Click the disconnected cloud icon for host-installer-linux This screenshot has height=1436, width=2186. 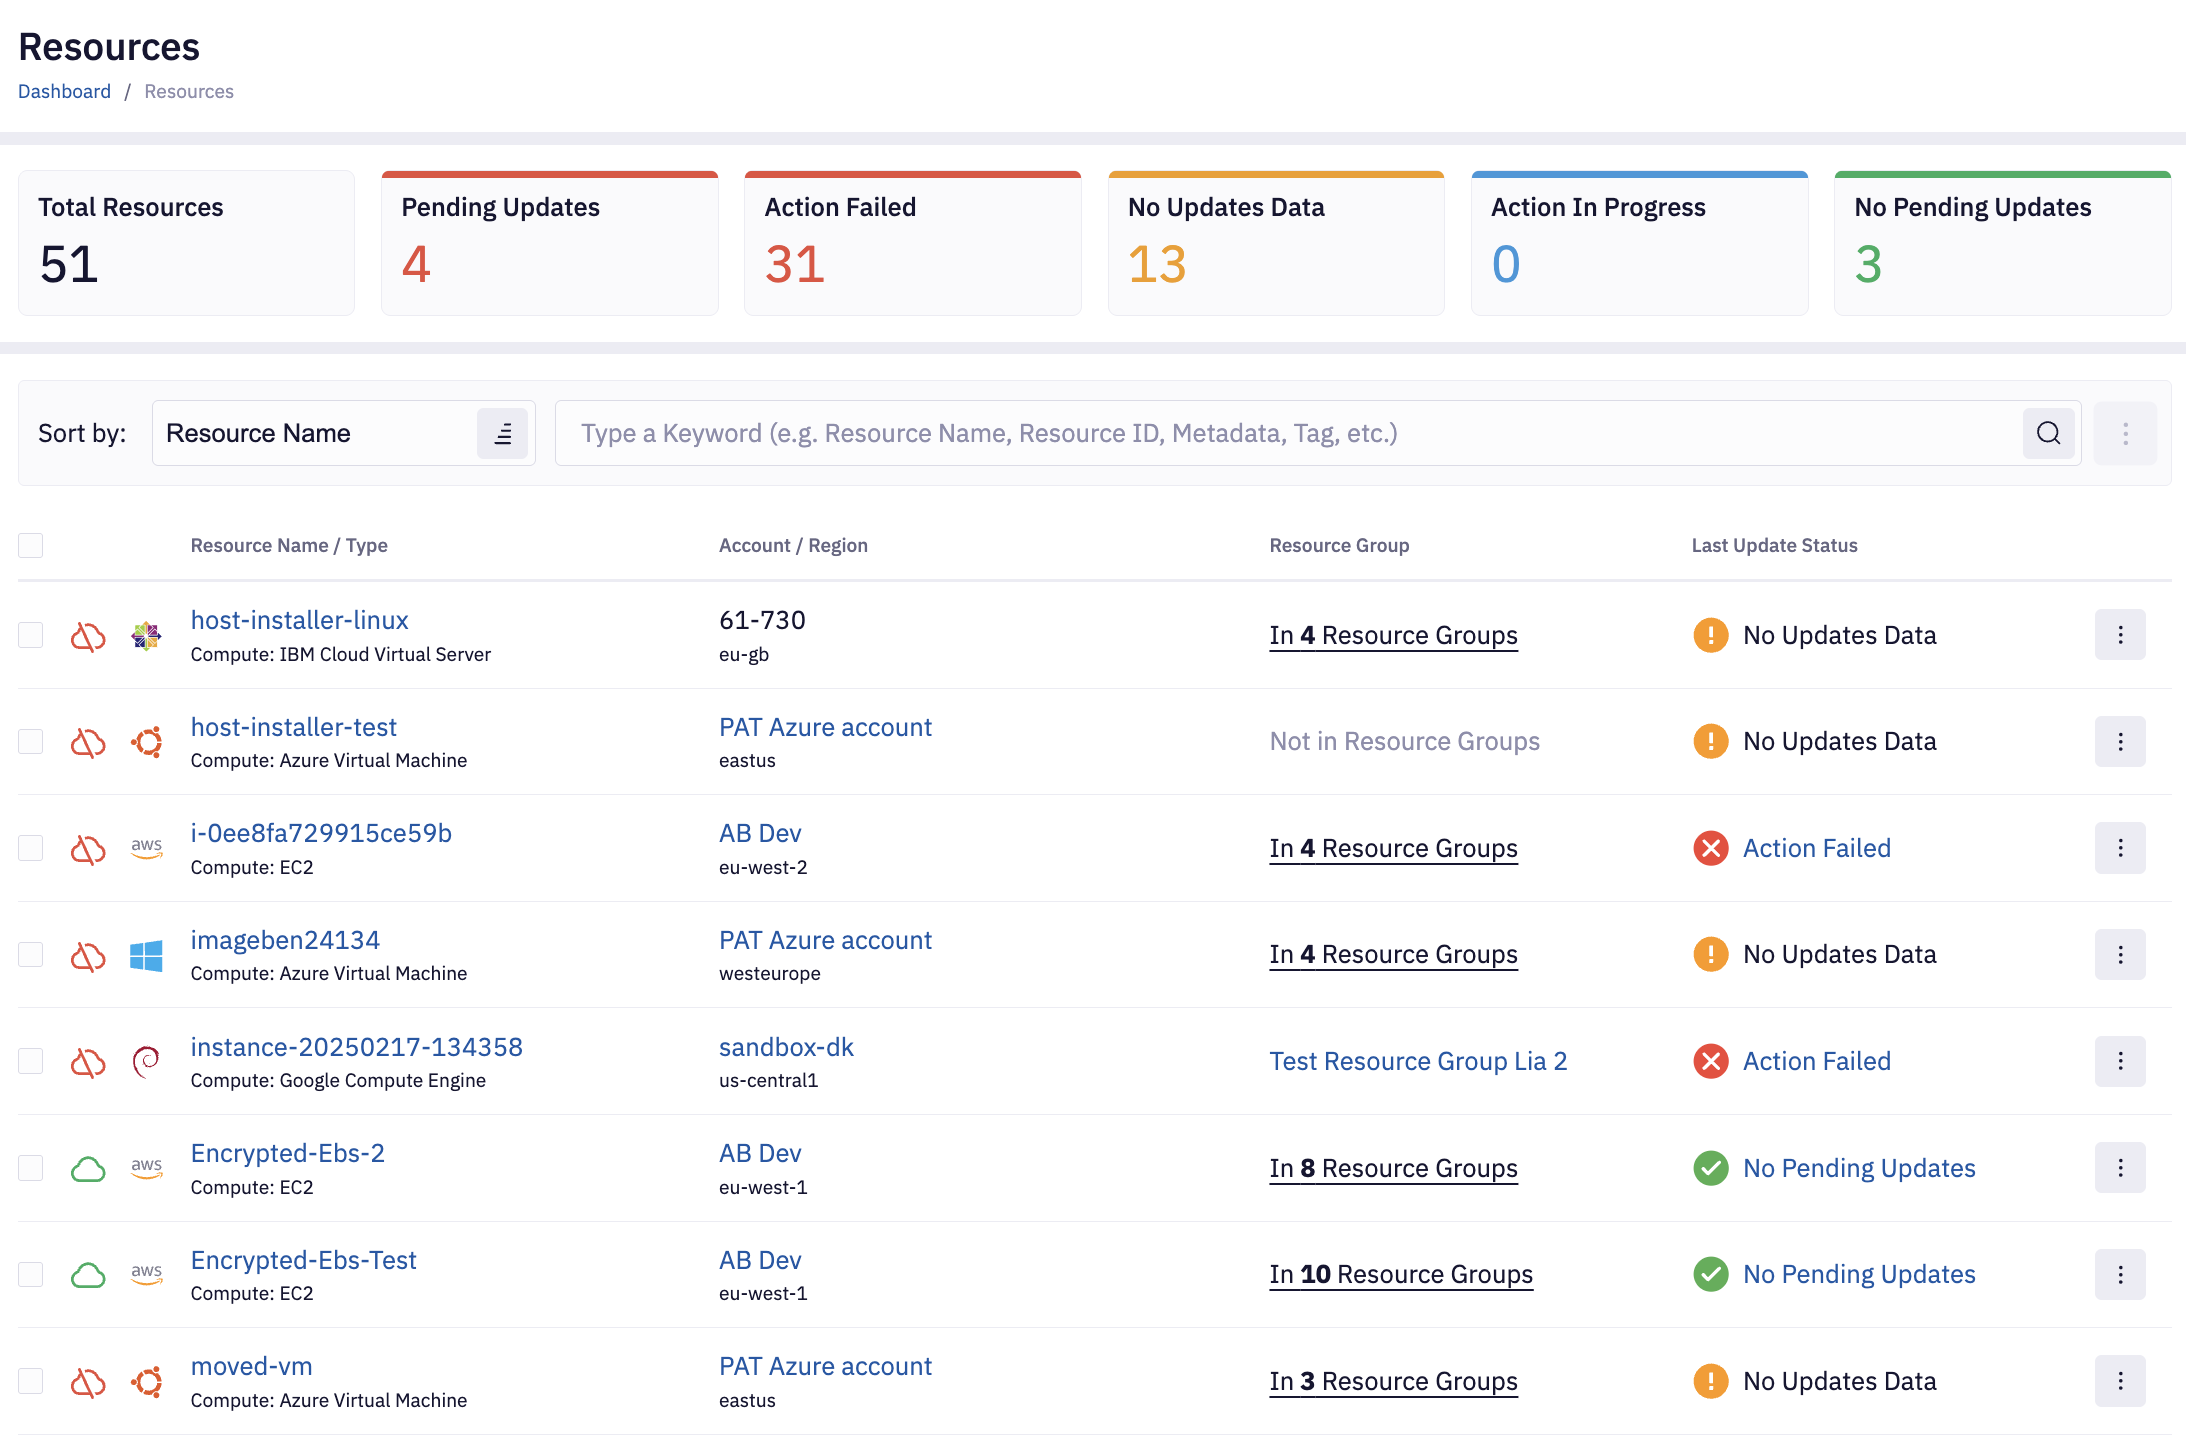pos(88,636)
